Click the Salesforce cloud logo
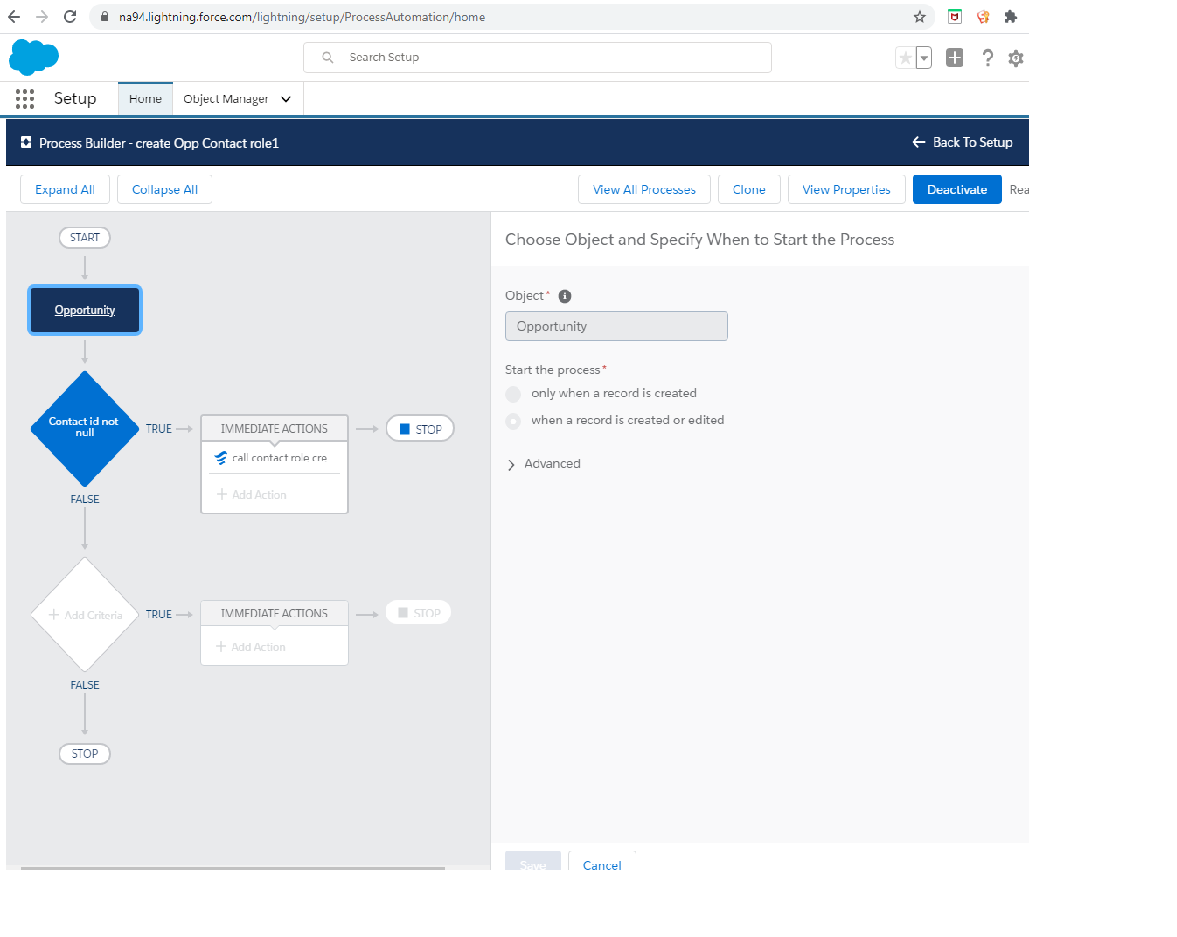Image resolution: width=1177 pixels, height=937 pixels. pos(34,57)
